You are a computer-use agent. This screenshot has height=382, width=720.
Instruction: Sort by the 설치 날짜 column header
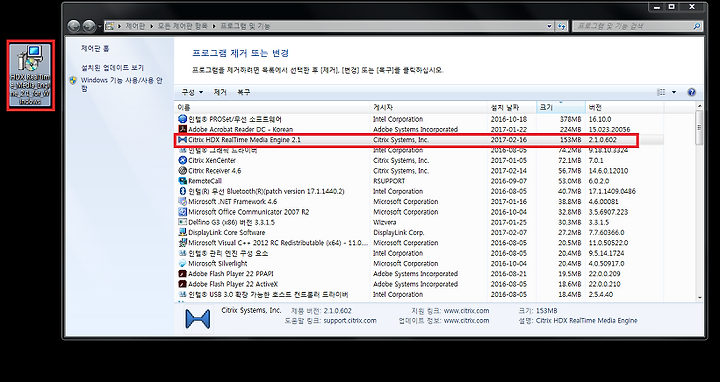512,107
